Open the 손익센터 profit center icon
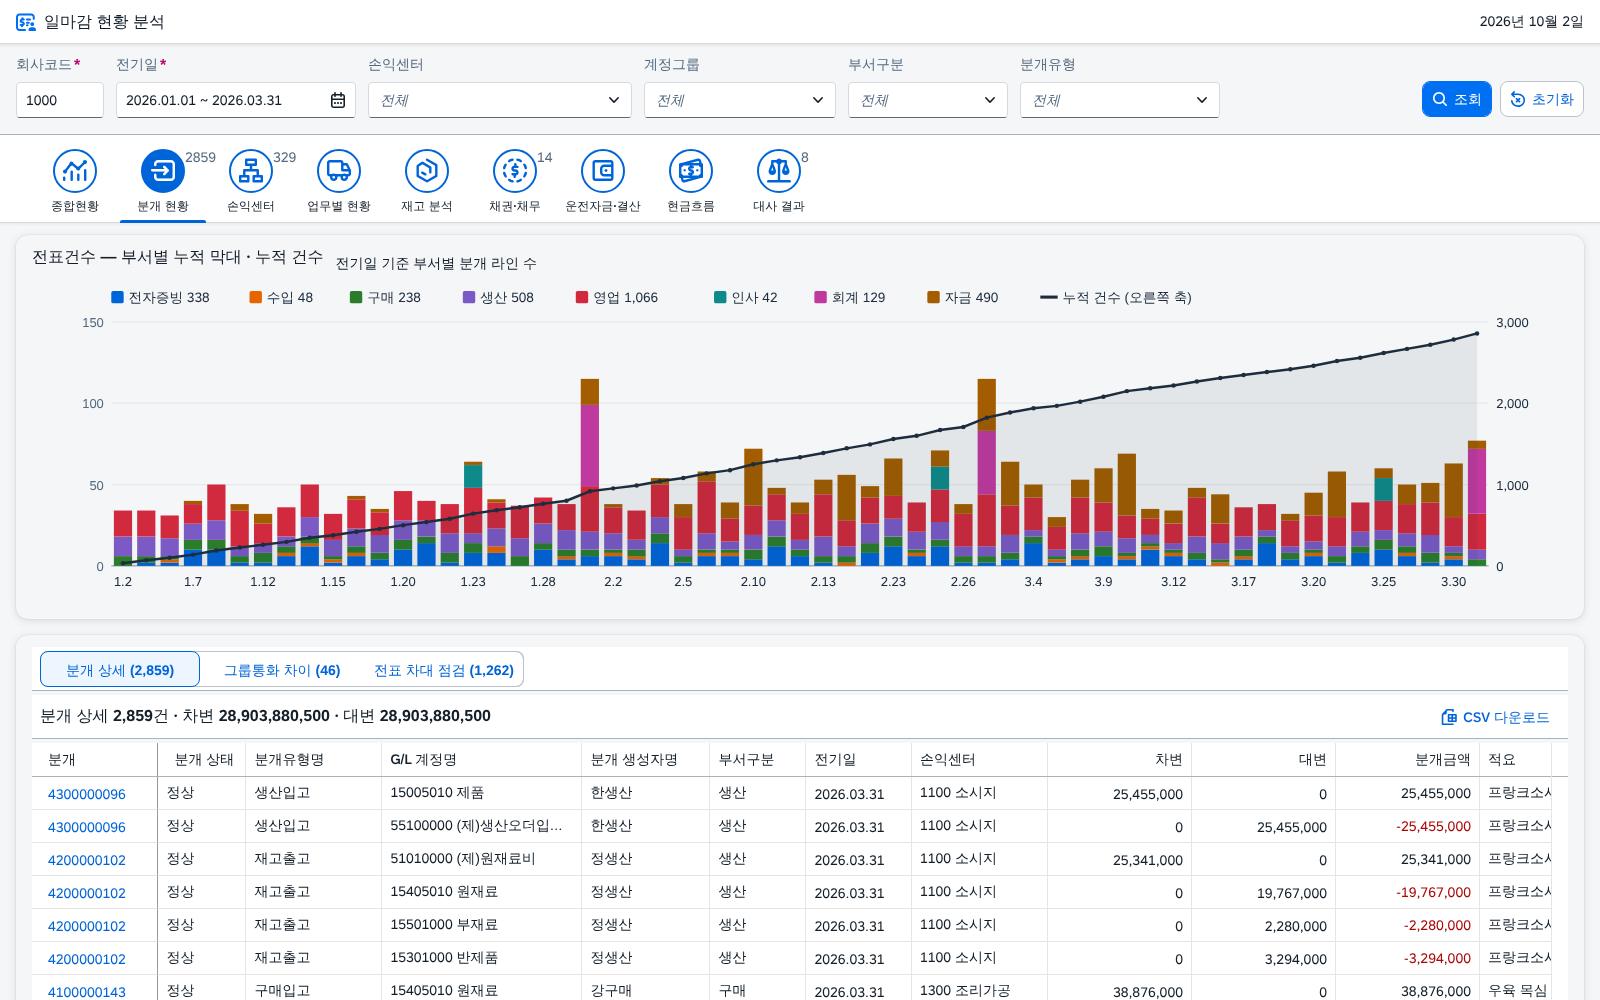This screenshot has height=1000, width=1600. pos(251,171)
